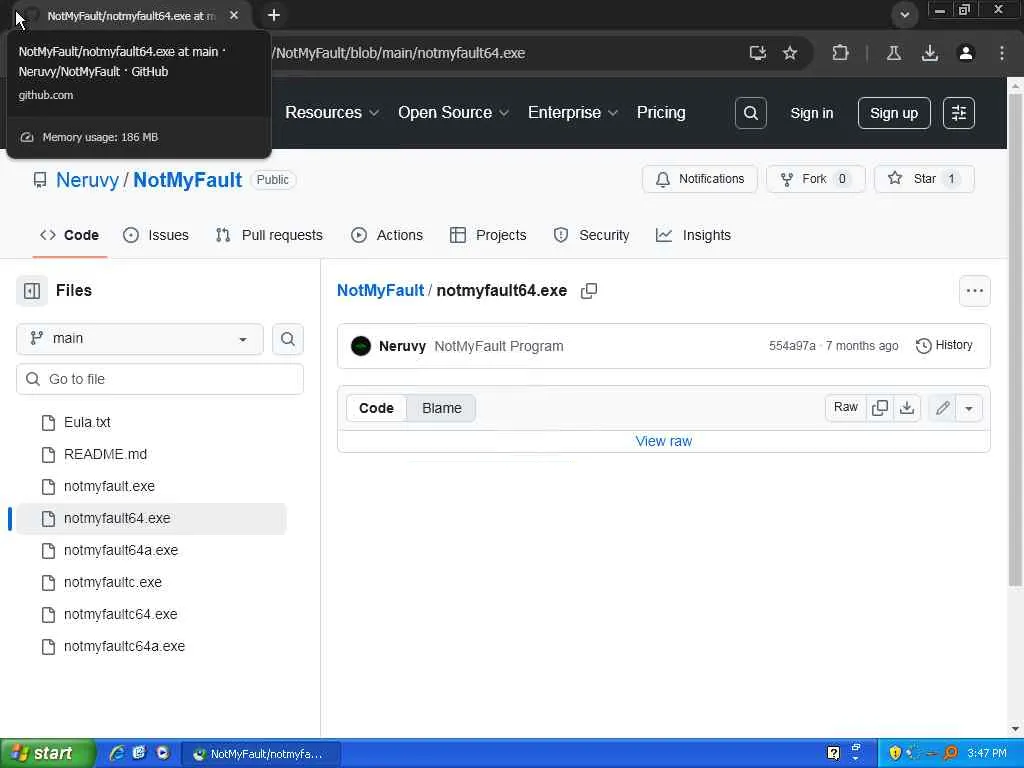Click the Chrome Labs flask icon
This screenshot has height=768, width=1024.
tap(893, 53)
